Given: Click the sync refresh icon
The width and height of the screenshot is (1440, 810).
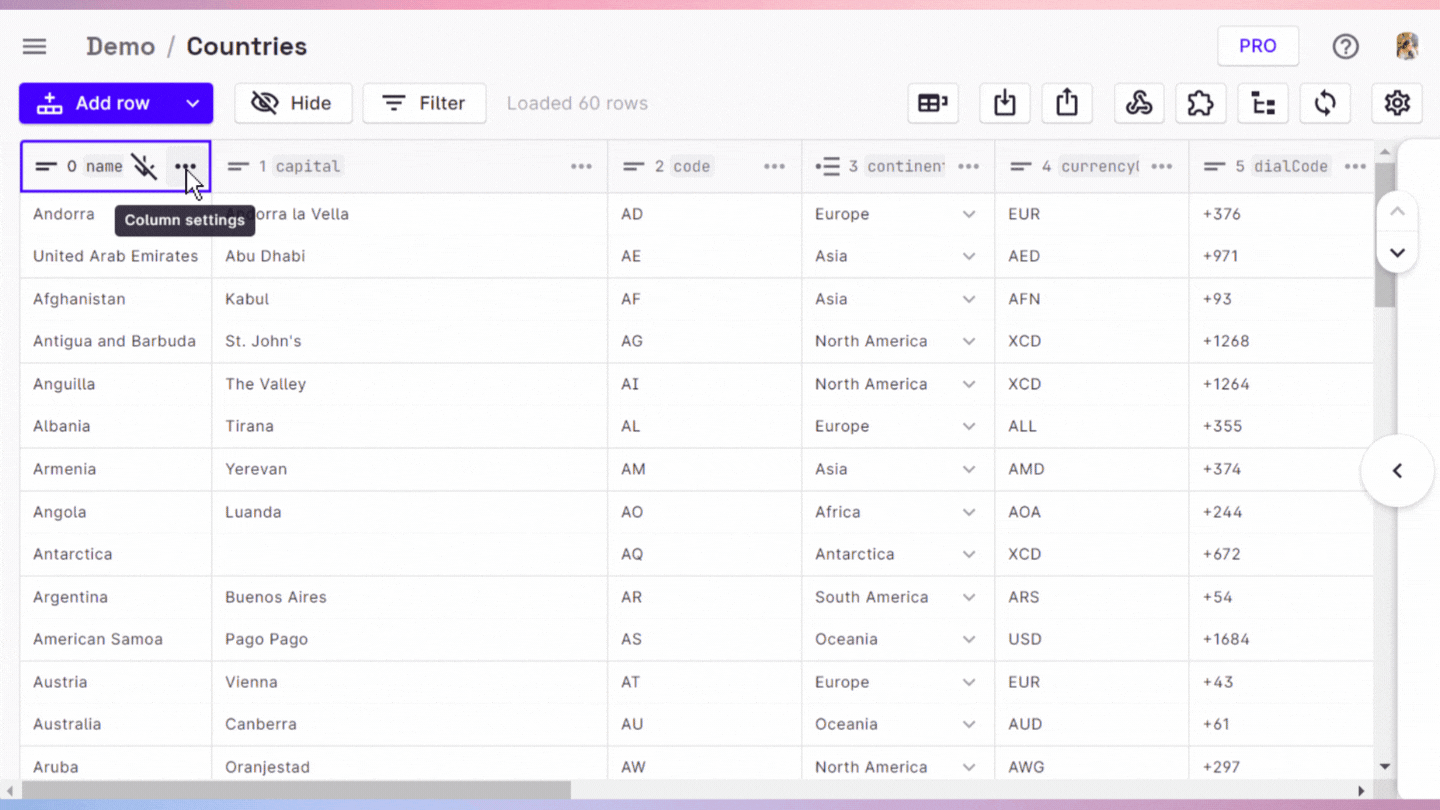Looking at the screenshot, I should point(1325,103).
